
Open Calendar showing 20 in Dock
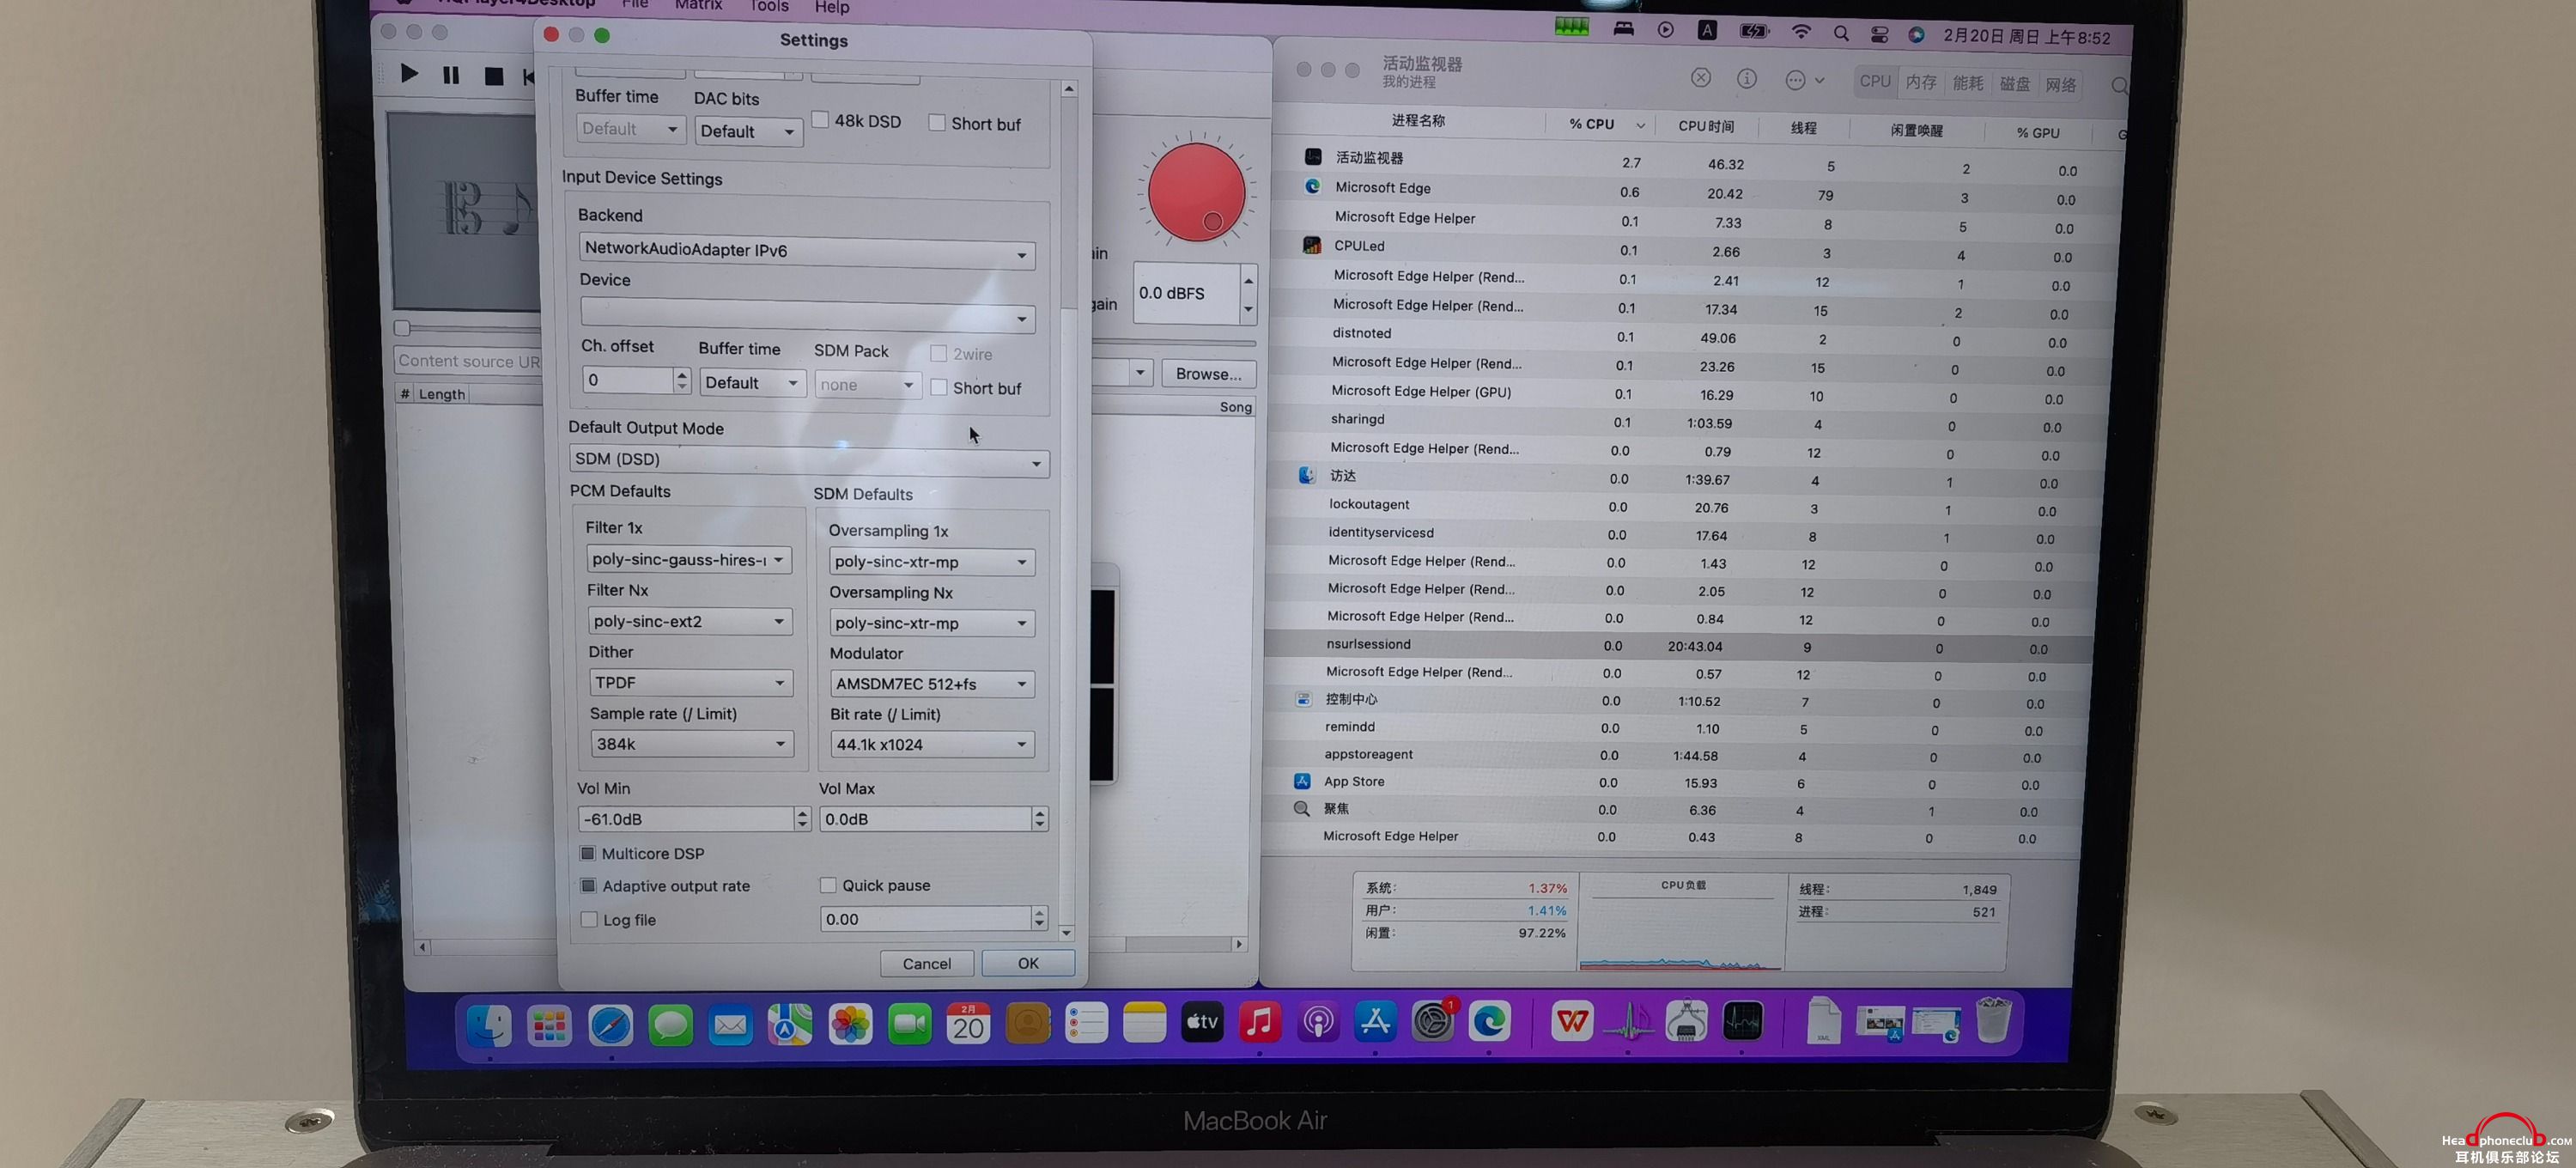[968, 1024]
